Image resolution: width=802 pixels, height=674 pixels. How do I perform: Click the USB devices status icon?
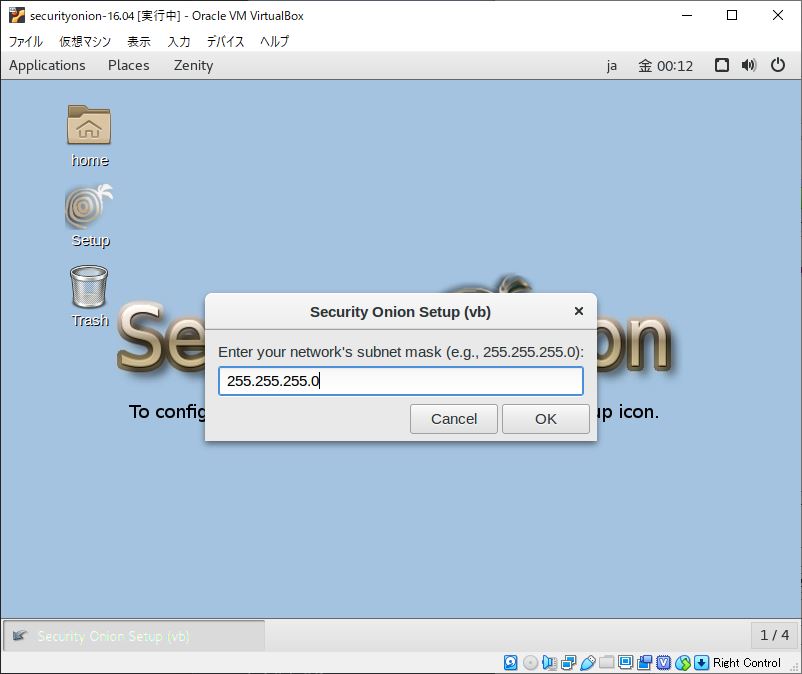[588, 663]
